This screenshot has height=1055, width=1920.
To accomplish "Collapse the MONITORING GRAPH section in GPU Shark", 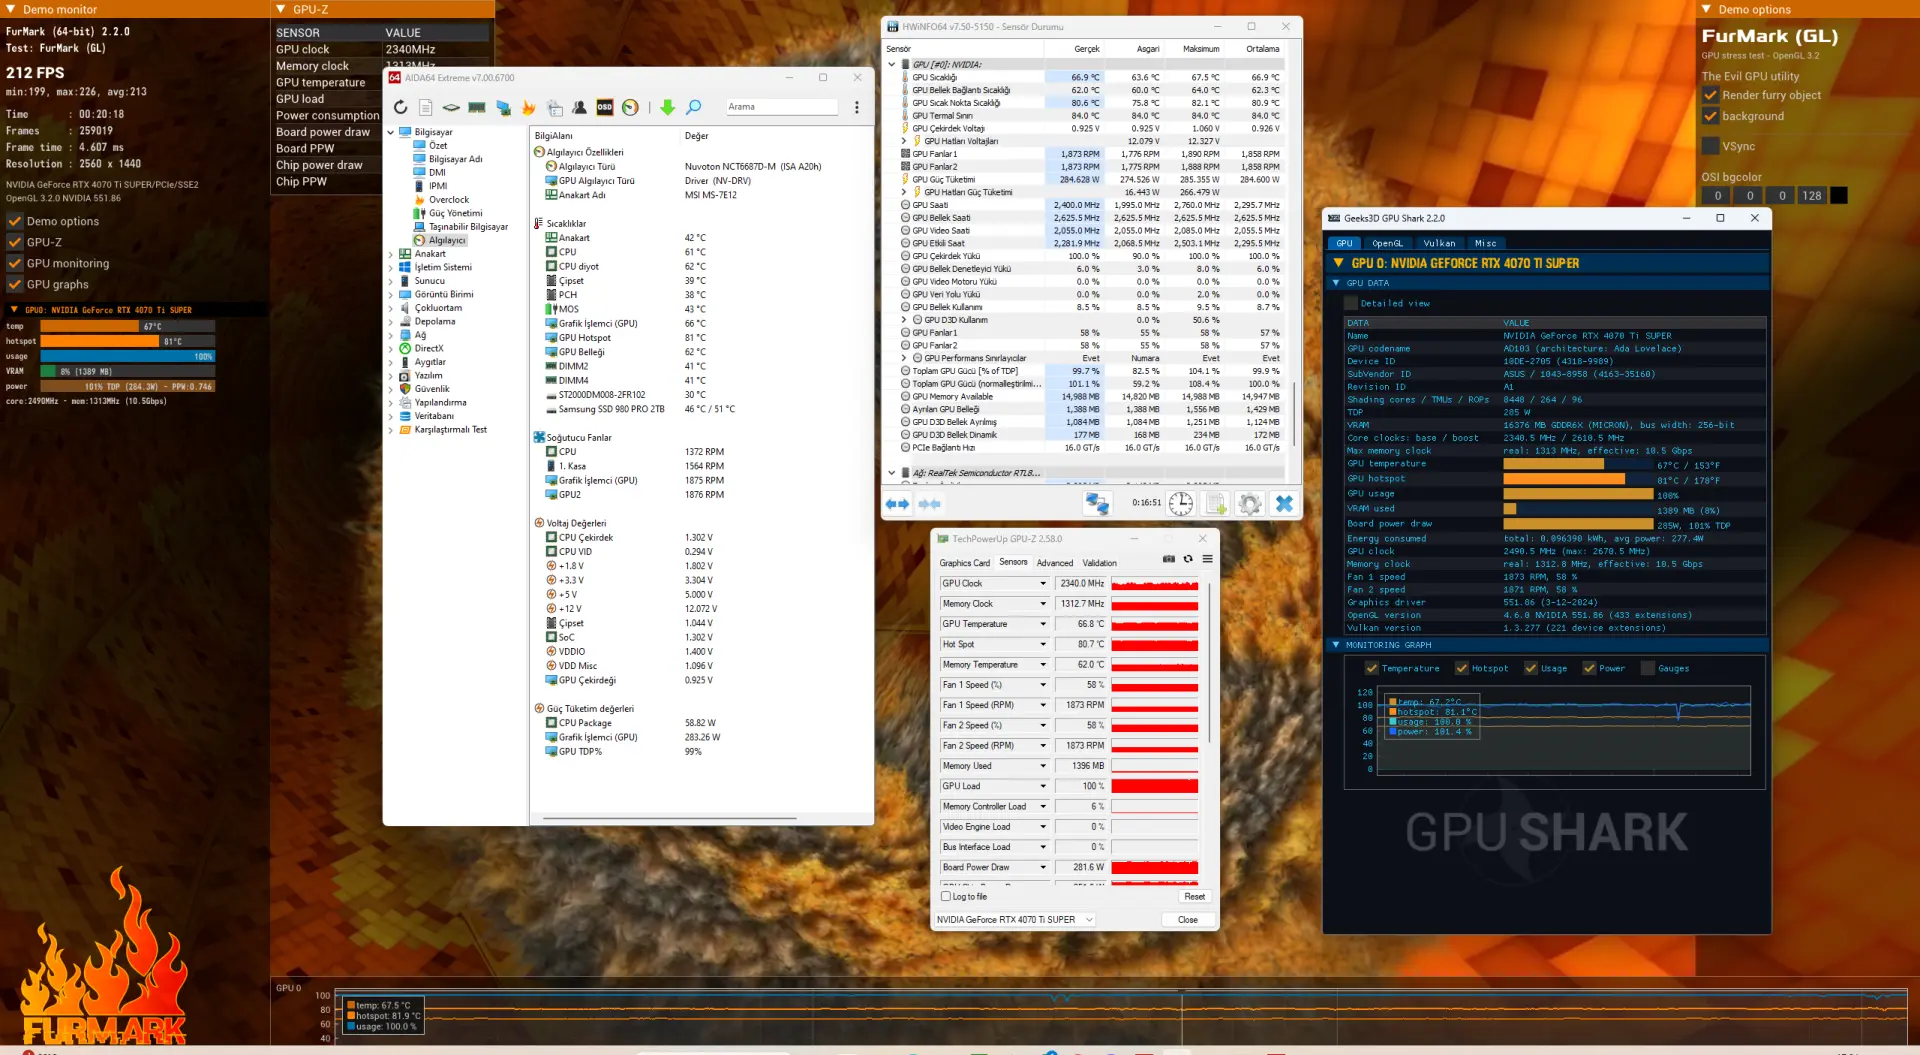I will coord(1335,645).
